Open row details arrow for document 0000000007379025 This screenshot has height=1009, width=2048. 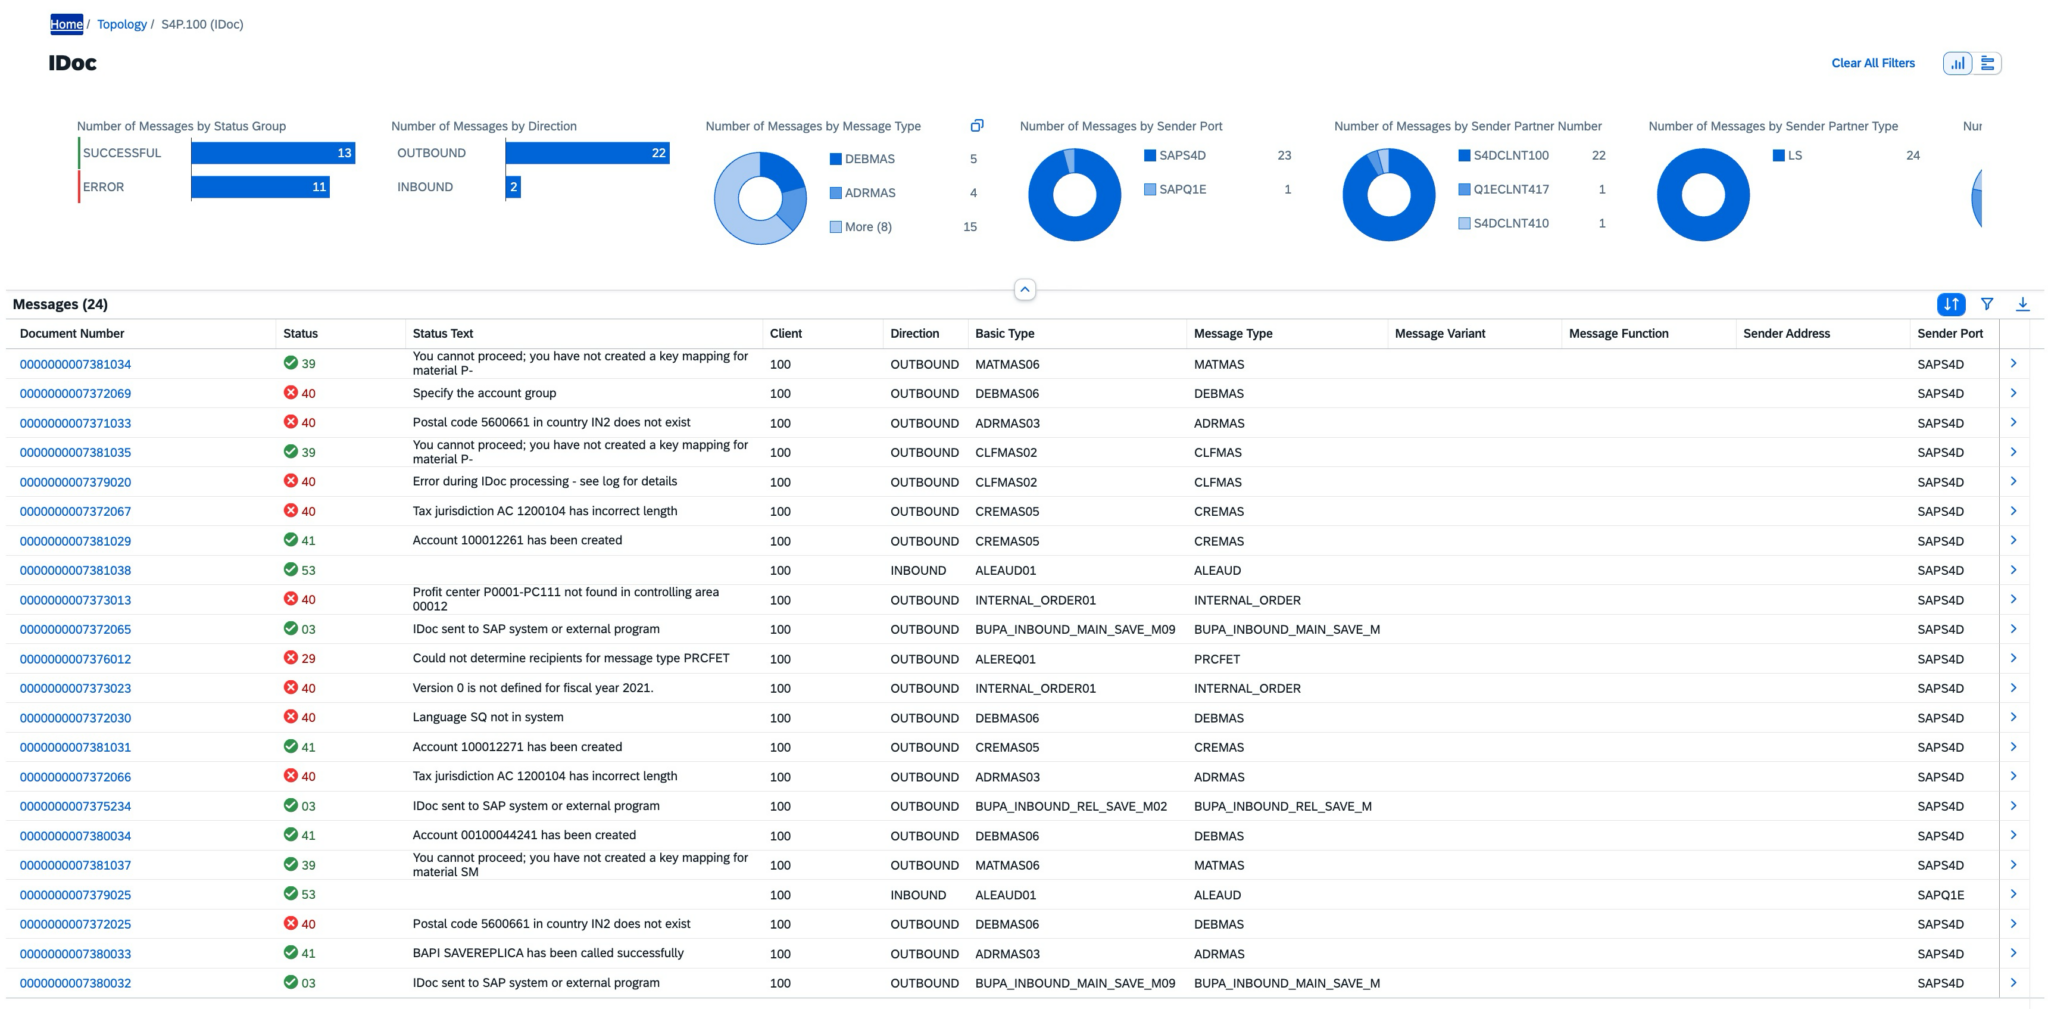point(2013,894)
